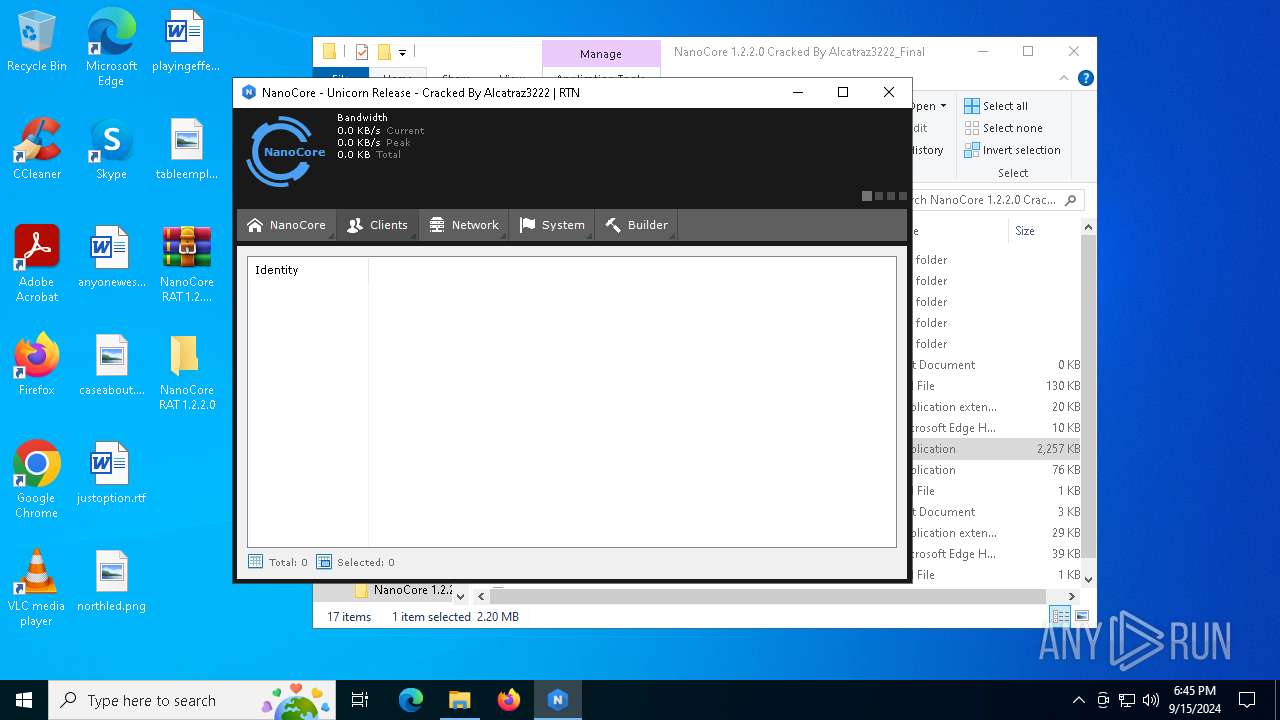The height and width of the screenshot is (720, 1280).
Task: Open the System tab
Action: (x=552, y=225)
